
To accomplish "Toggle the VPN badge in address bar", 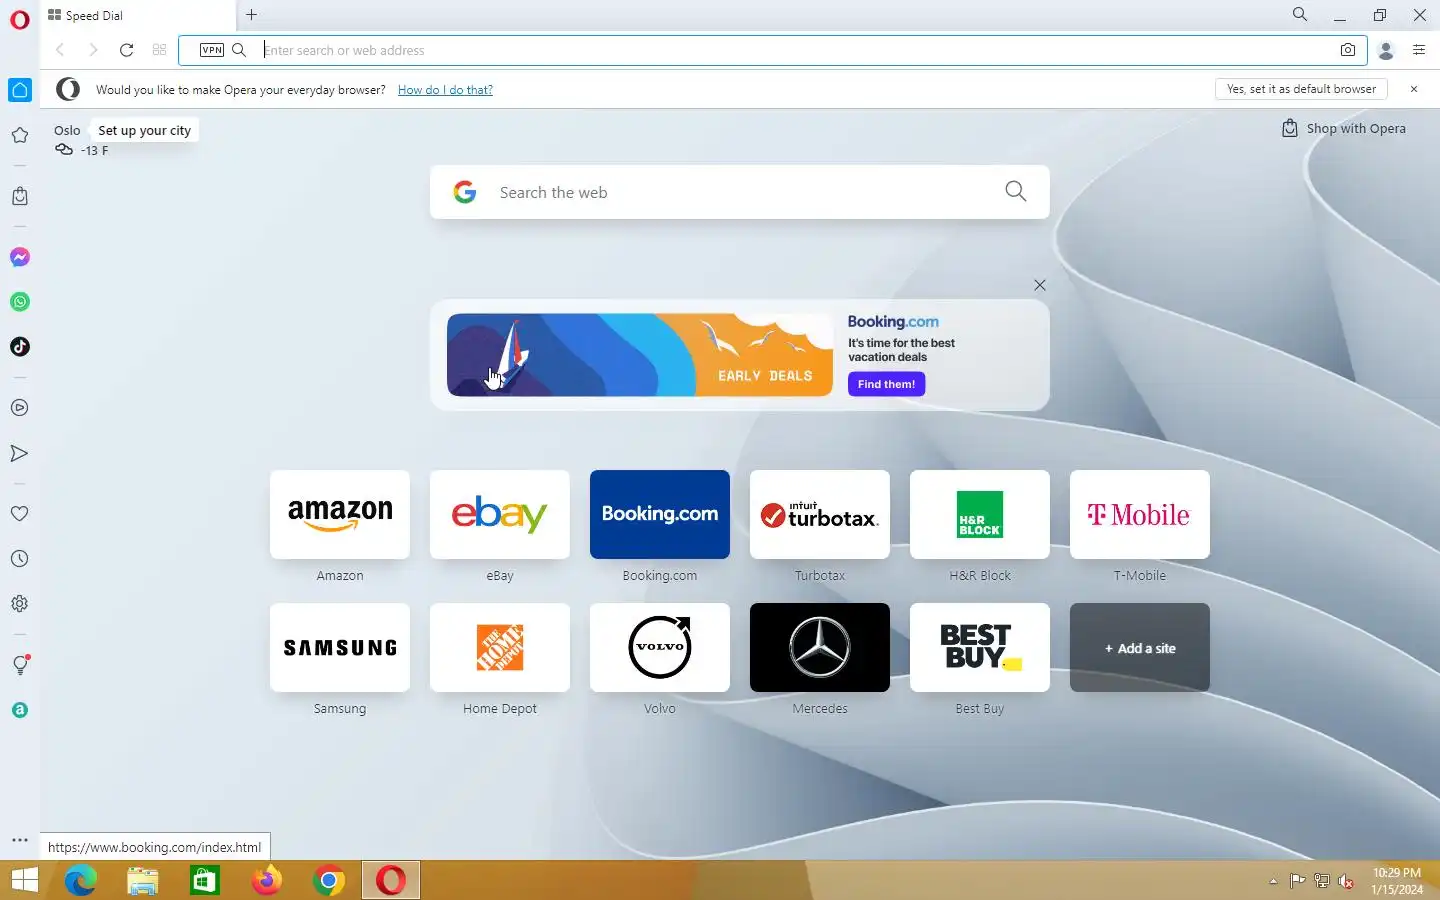I will pos(212,50).
